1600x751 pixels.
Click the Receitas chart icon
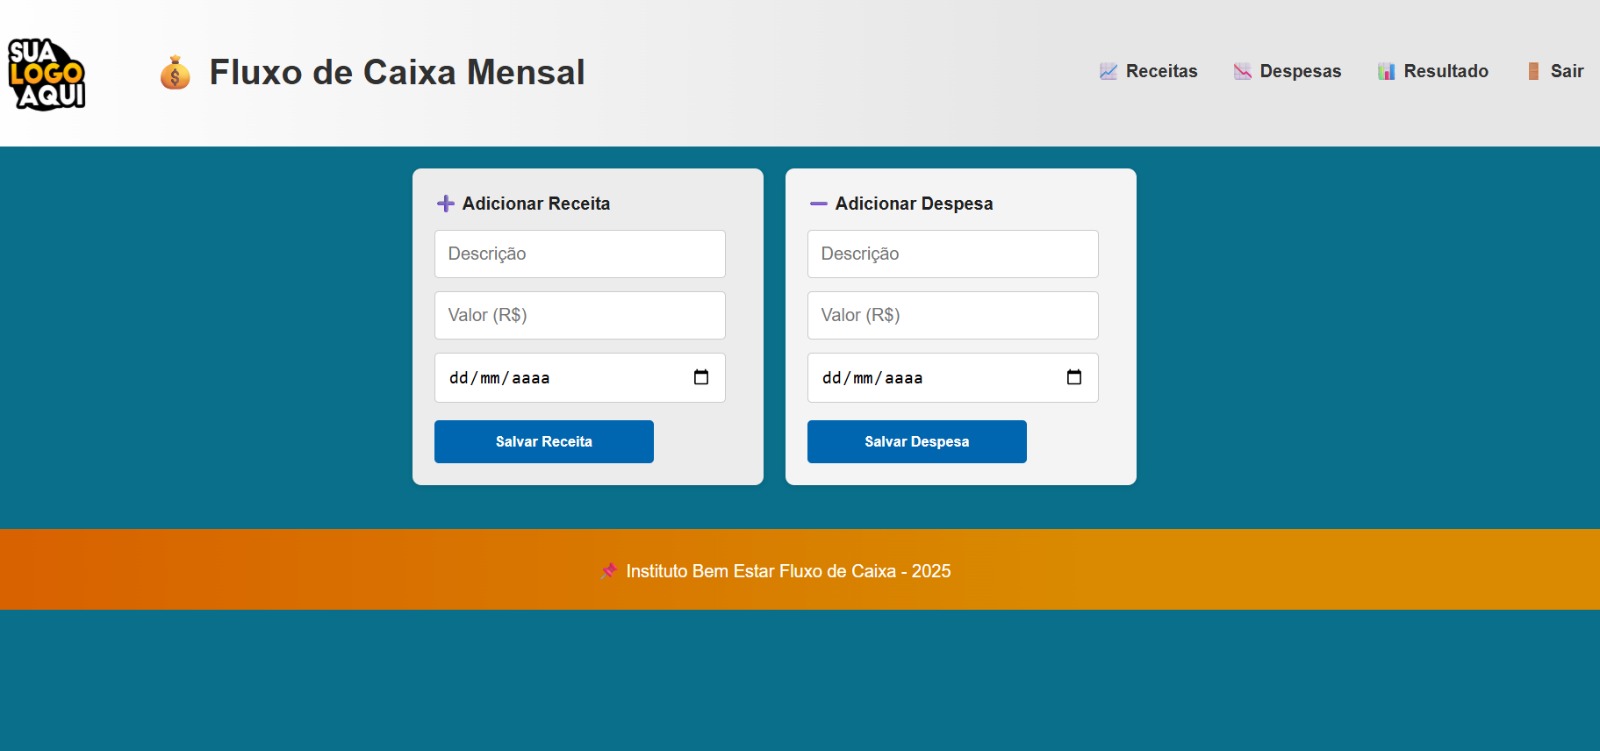(x=1108, y=71)
